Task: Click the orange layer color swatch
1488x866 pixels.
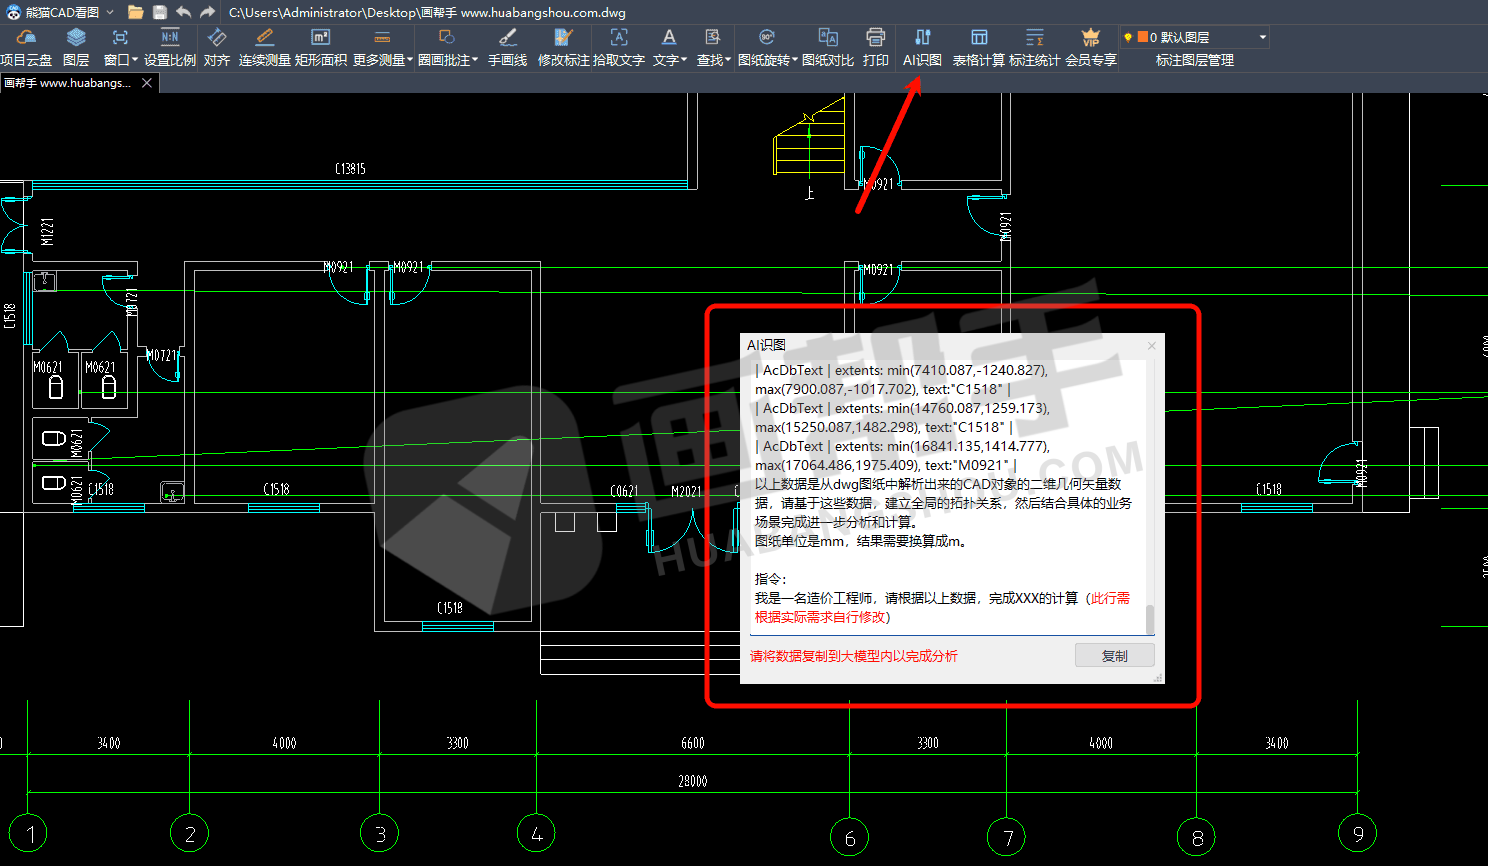Action: pyautogui.click(x=1142, y=37)
